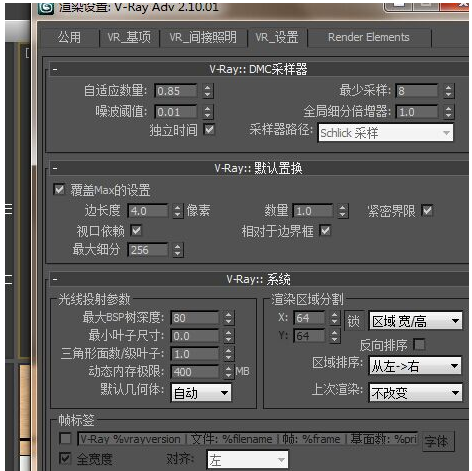Switch to the 公用 tab
This screenshot has height=471, width=472.
coord(69,37)
